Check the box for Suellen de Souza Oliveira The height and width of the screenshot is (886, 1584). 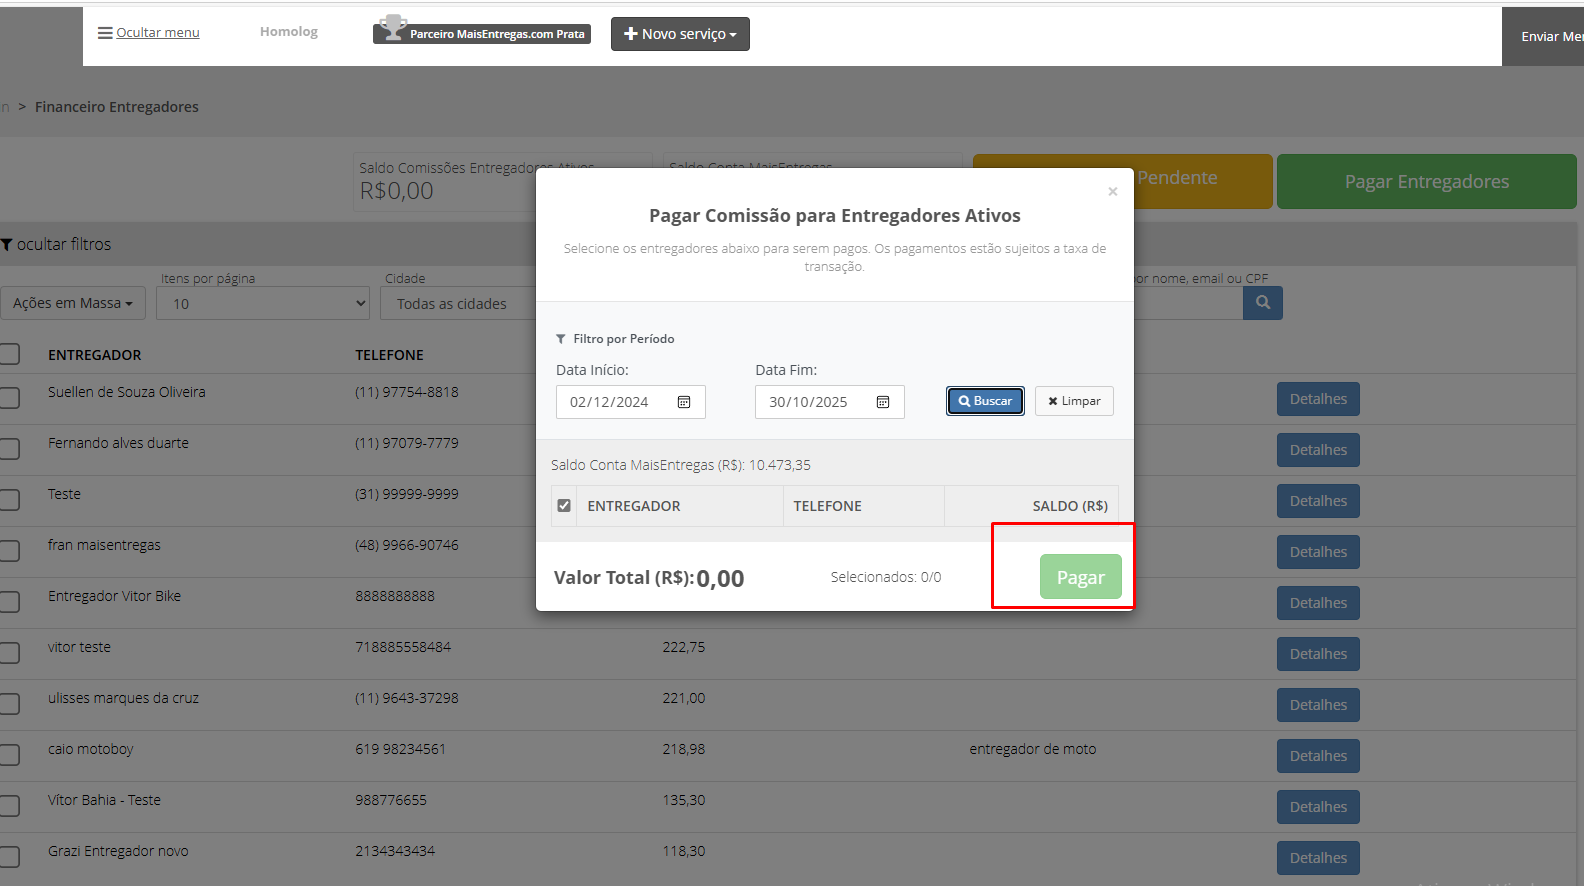[x=9, y=397]
